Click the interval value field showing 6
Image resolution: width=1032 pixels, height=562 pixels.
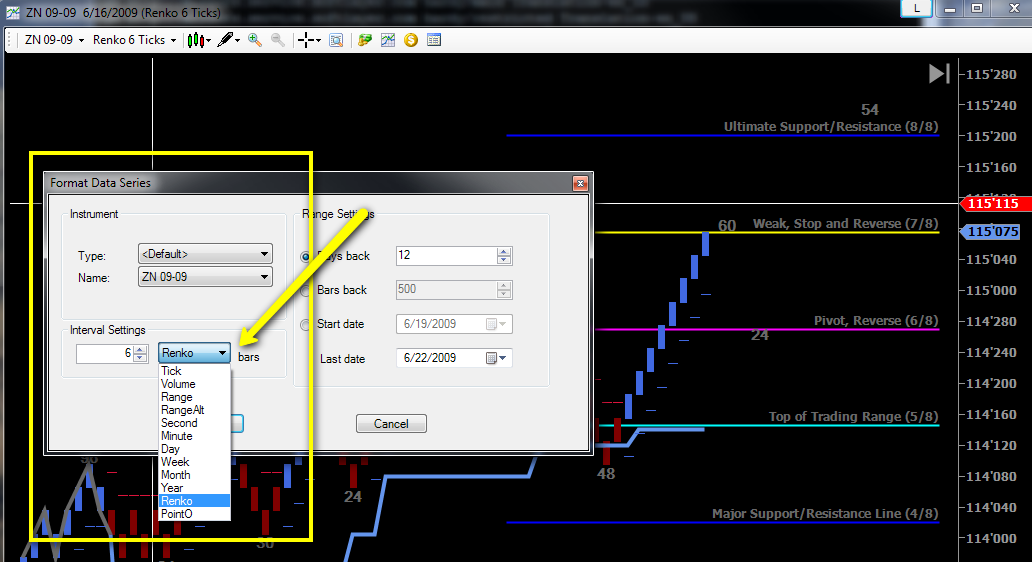[x=105, y=353]
